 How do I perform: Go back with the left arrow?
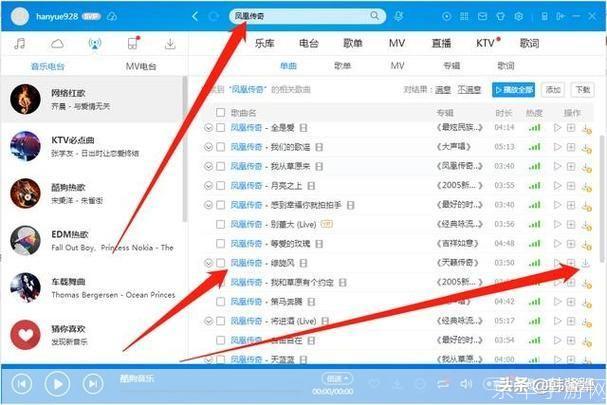195,16
